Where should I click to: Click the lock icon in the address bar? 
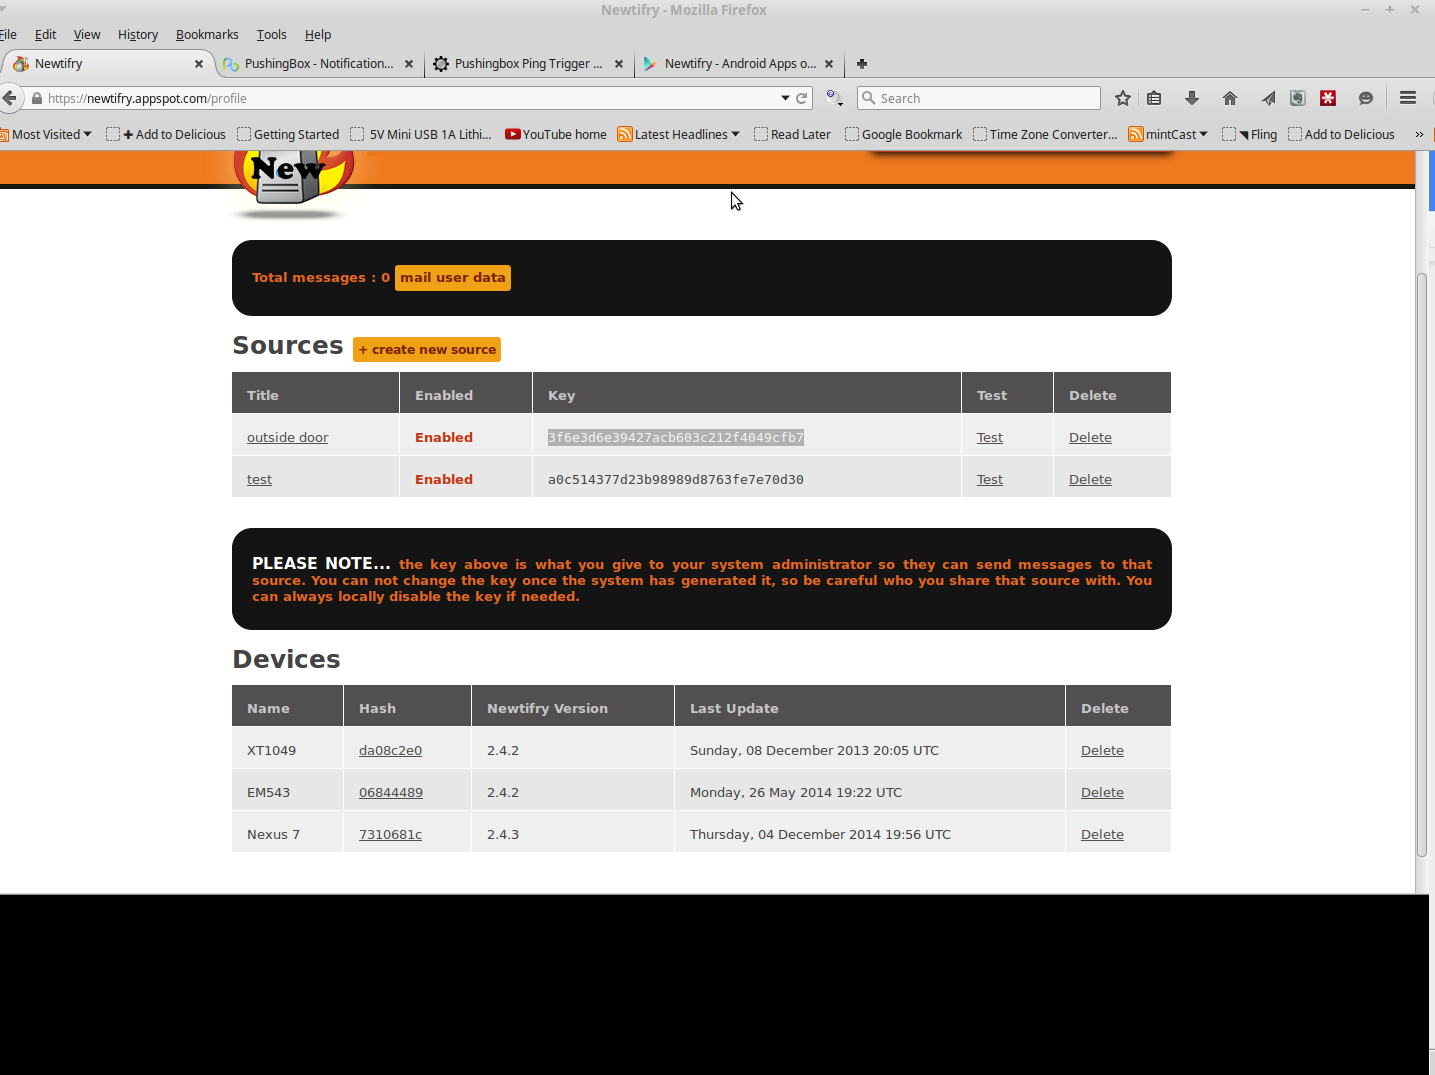pyautogui.click(x=37, y=98)
